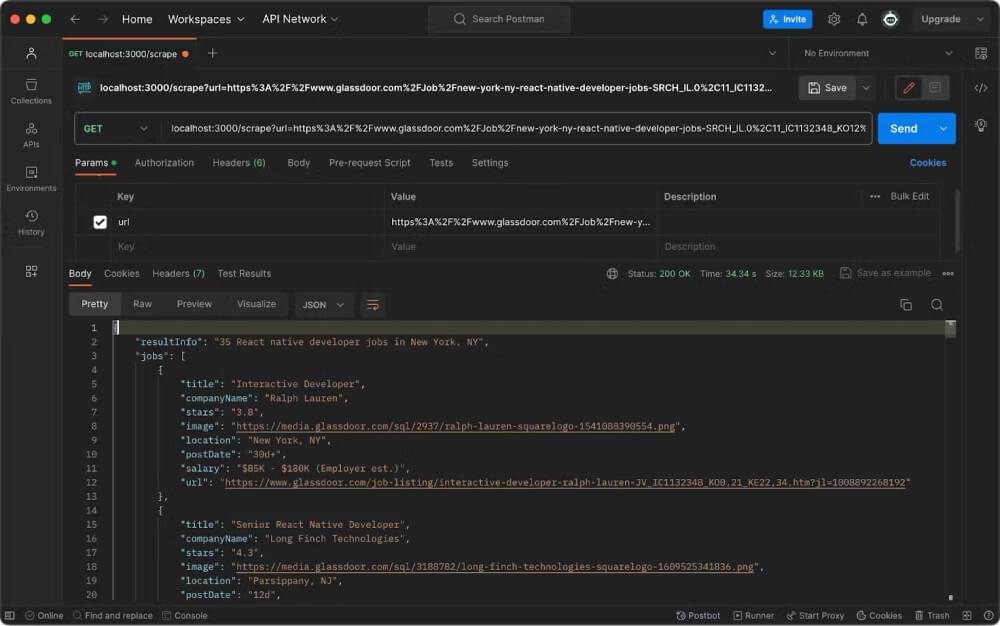Uncheck the url parameter checkbox
The height and width of the screenshot is (626, 1000).
(100, 222)
